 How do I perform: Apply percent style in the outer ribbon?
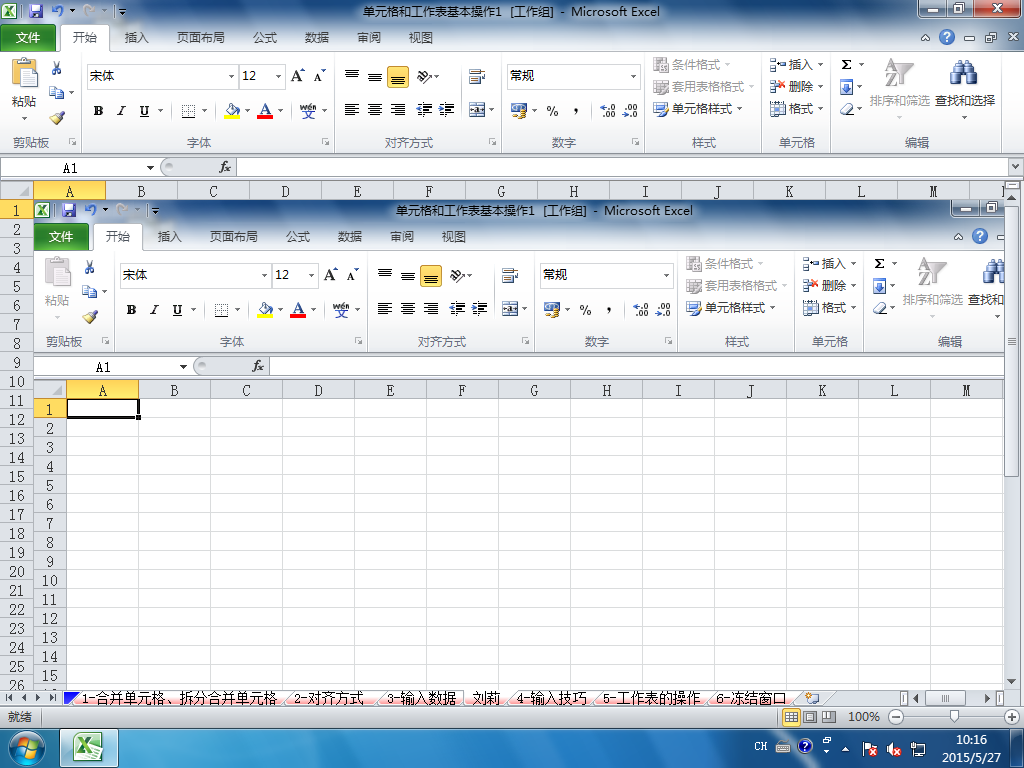(552, 111)
